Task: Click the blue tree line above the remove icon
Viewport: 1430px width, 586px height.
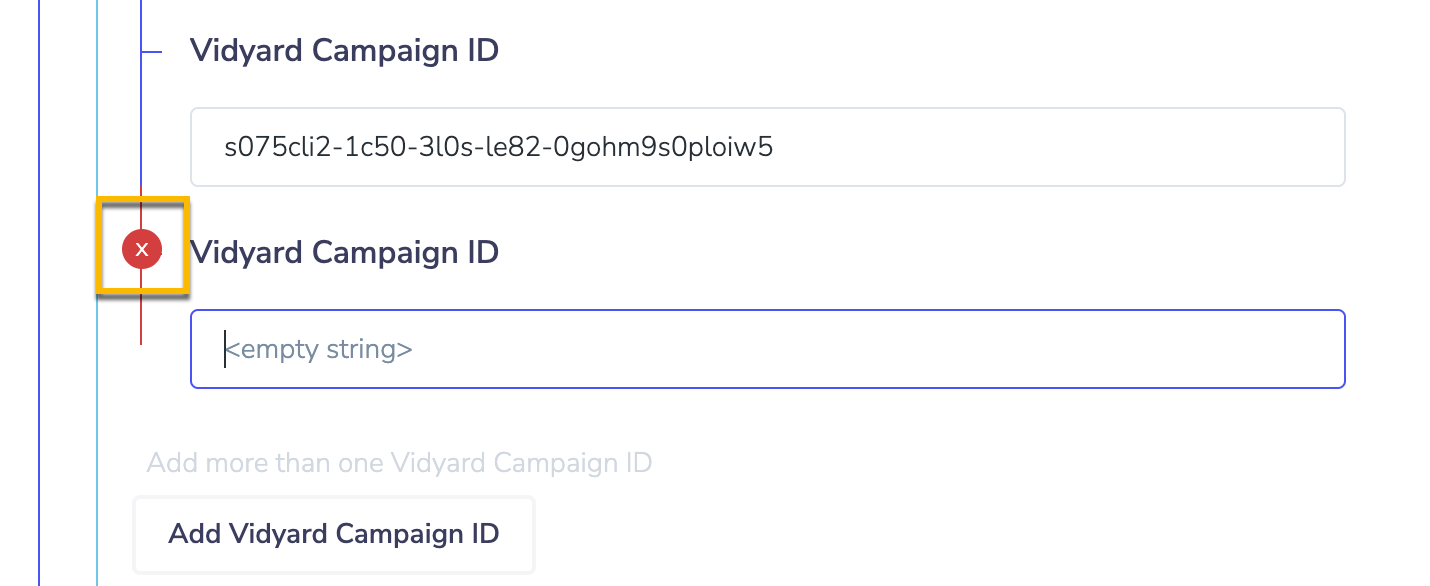Action: pos(141,120)
